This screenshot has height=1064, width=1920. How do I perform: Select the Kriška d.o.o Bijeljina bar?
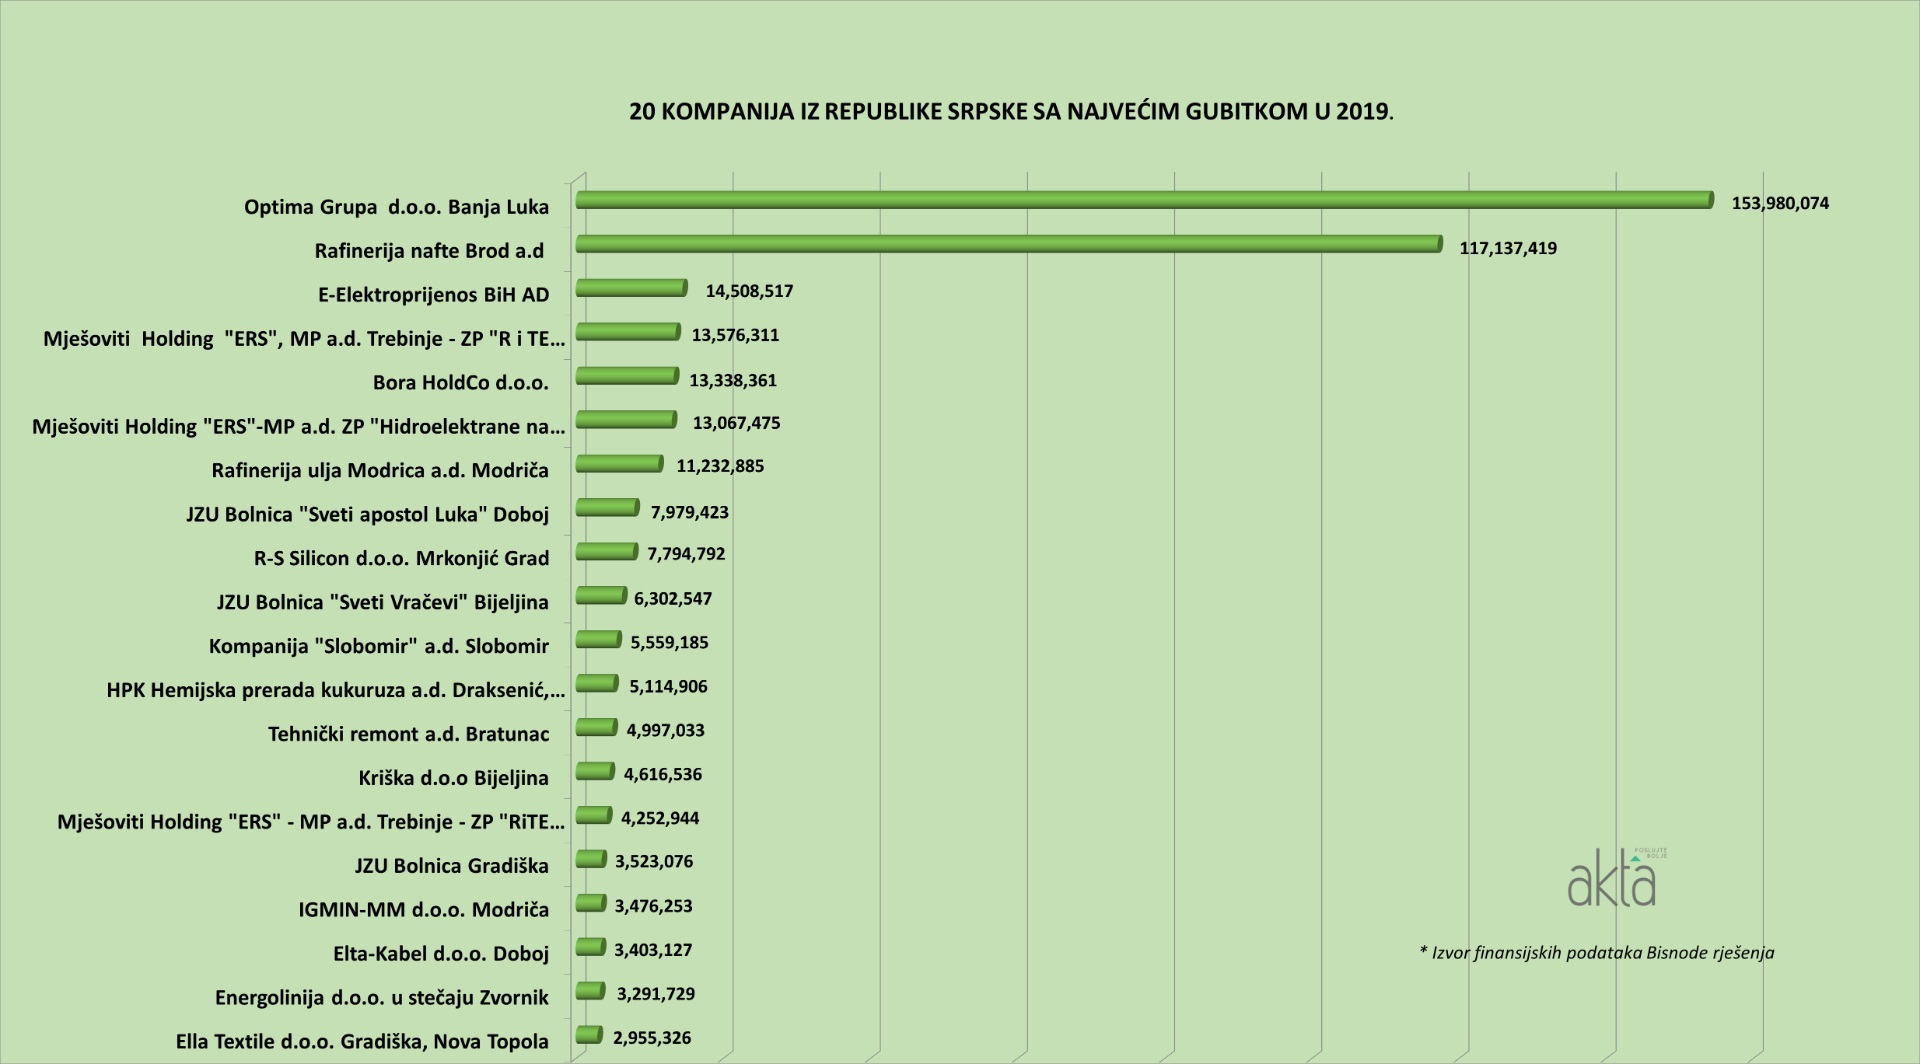tap(595, 772)
